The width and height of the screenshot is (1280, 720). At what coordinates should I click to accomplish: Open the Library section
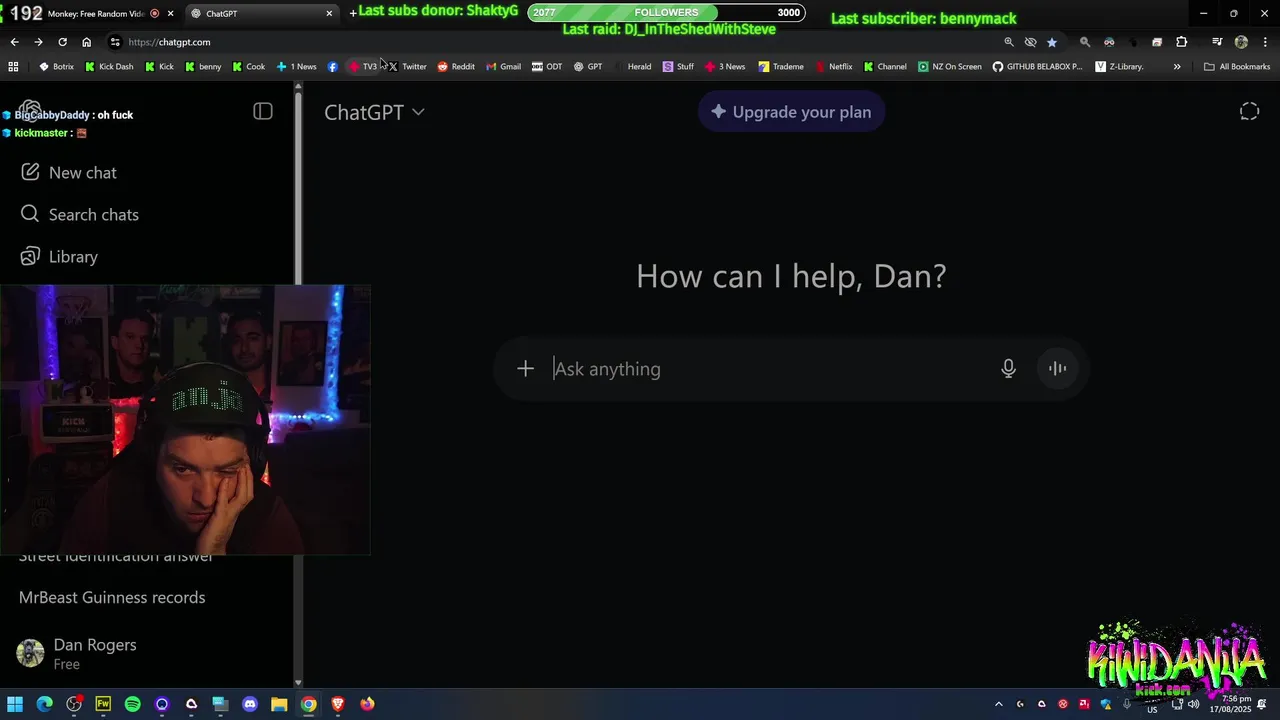tap(59, 256)
